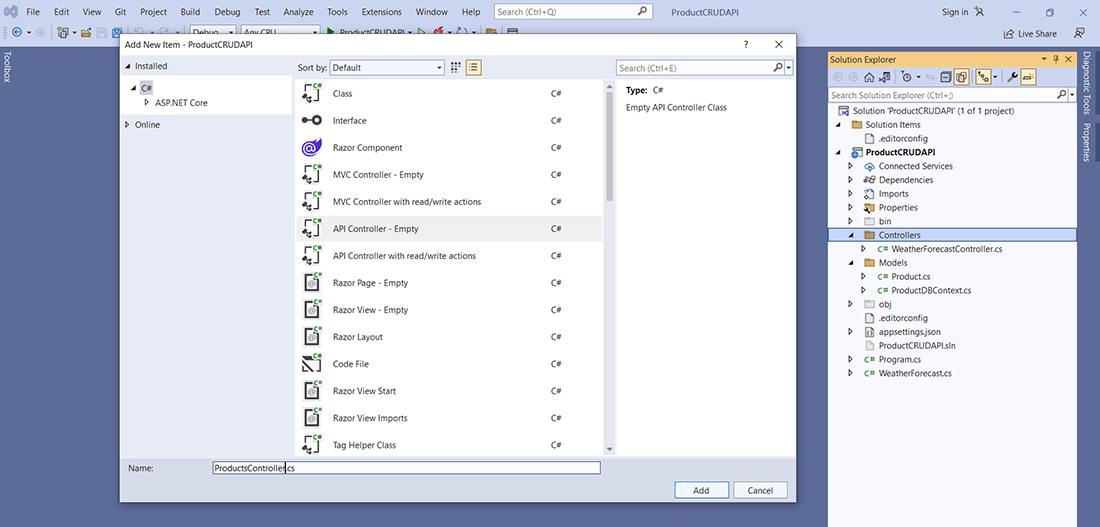Expand the Connected Services node
The image size is (1100, 527).
tap(850, 166)
